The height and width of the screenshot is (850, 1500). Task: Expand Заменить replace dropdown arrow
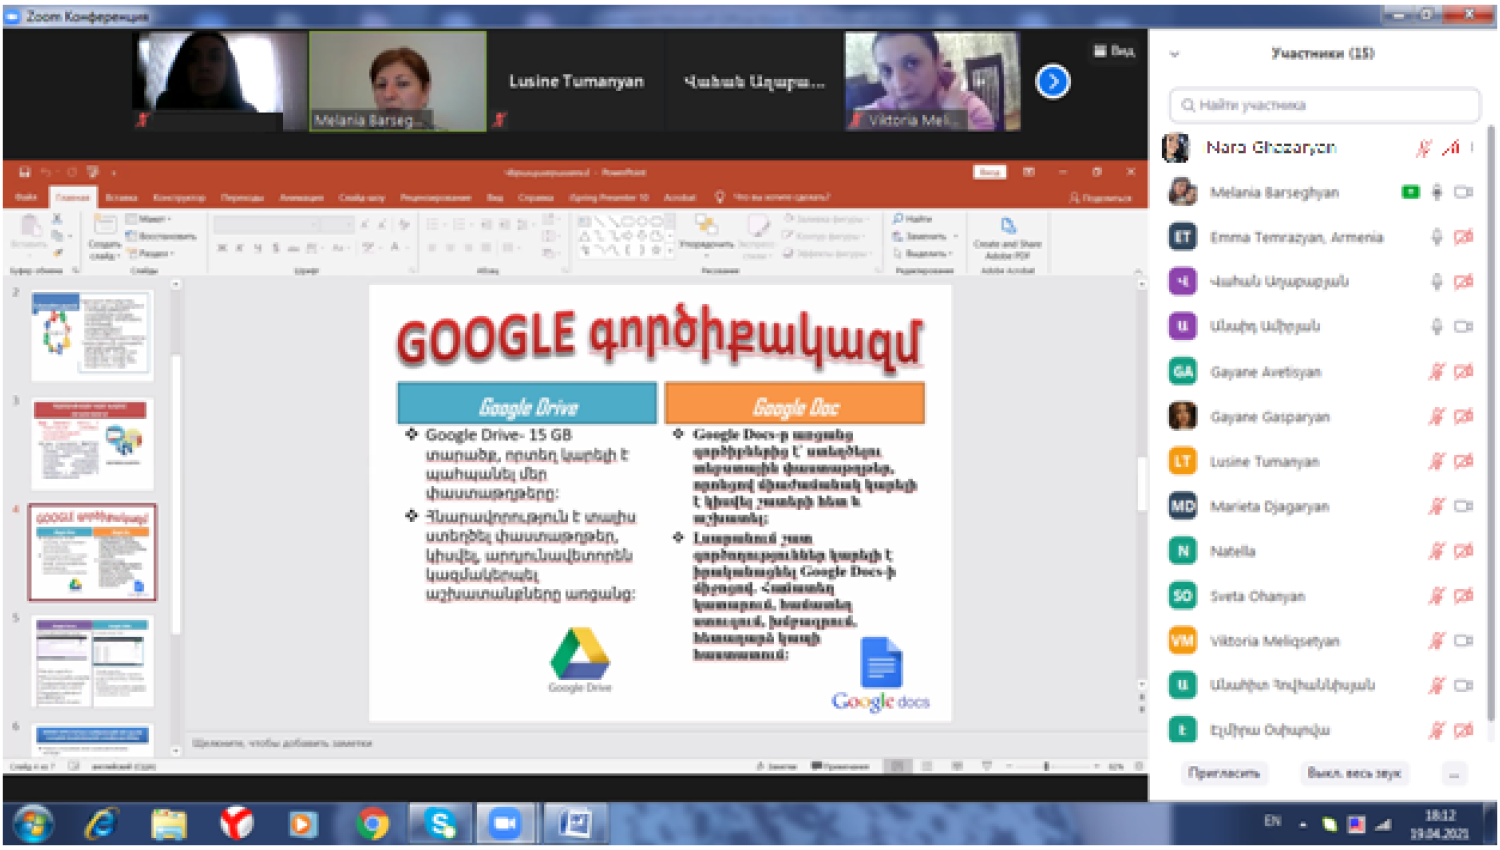pyautogui.click(x=956, y=236)
